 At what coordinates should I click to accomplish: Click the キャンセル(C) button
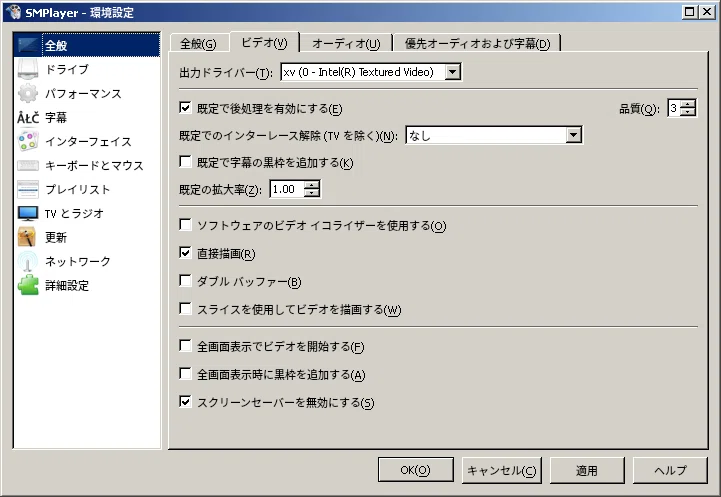pos(502,470)
